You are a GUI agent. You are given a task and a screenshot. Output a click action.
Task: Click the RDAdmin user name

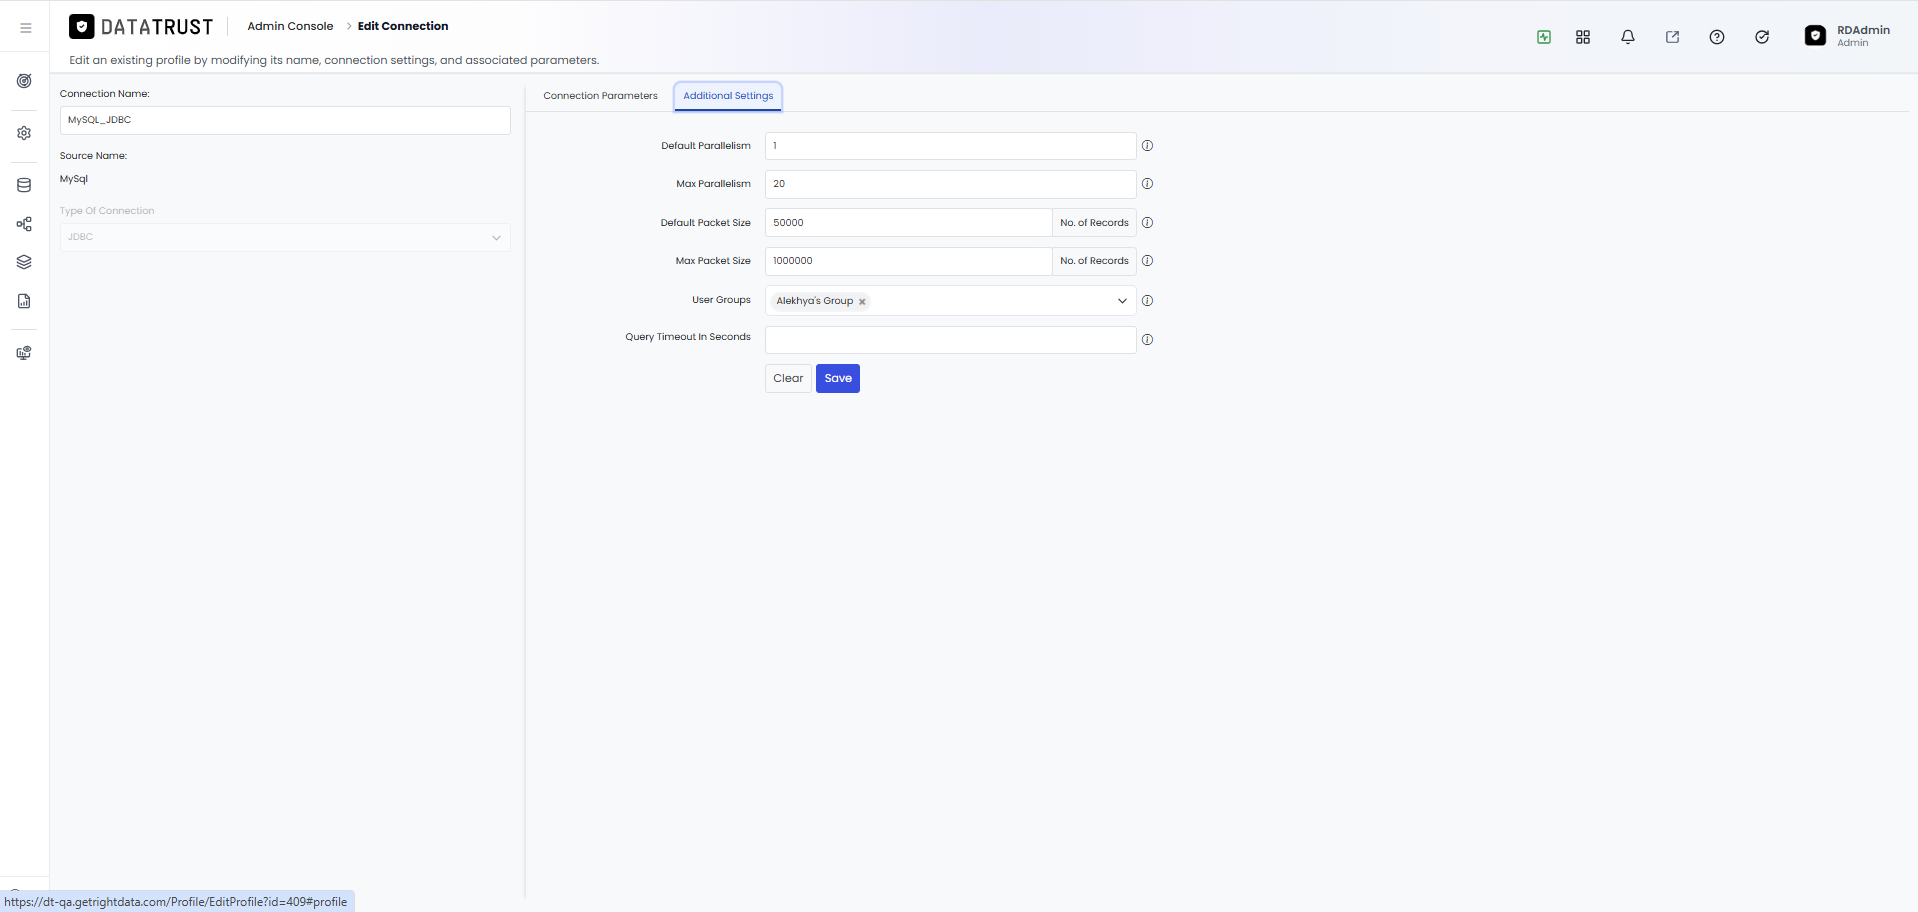pyautogui.click(x=1863, y=30)
